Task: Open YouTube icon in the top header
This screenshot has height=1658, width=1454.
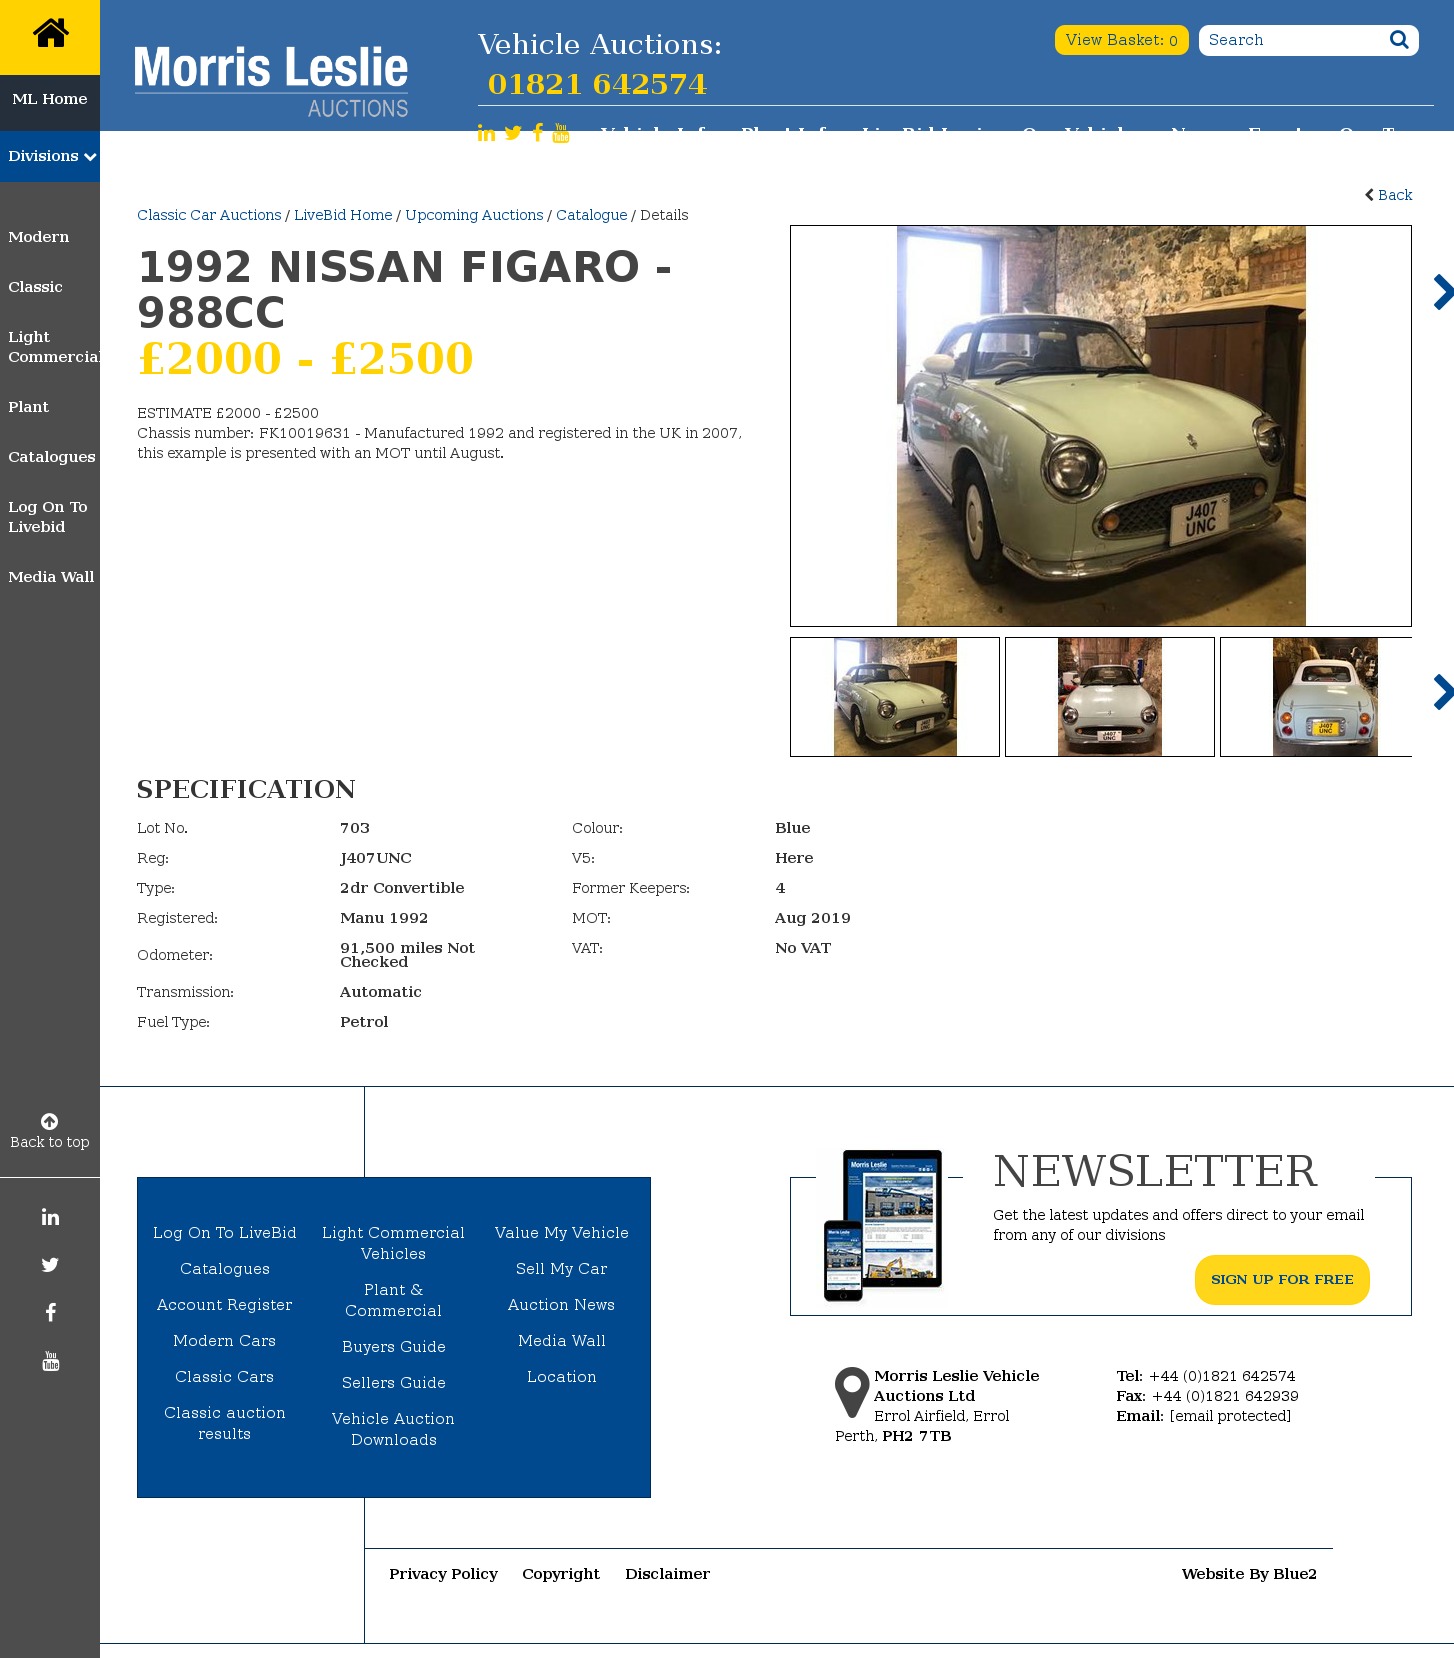Action: pos(561,133)
